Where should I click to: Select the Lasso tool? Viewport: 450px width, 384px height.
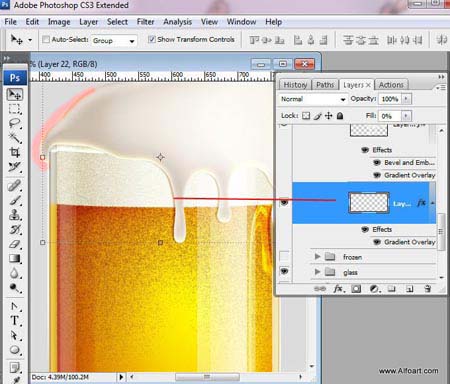14,123
